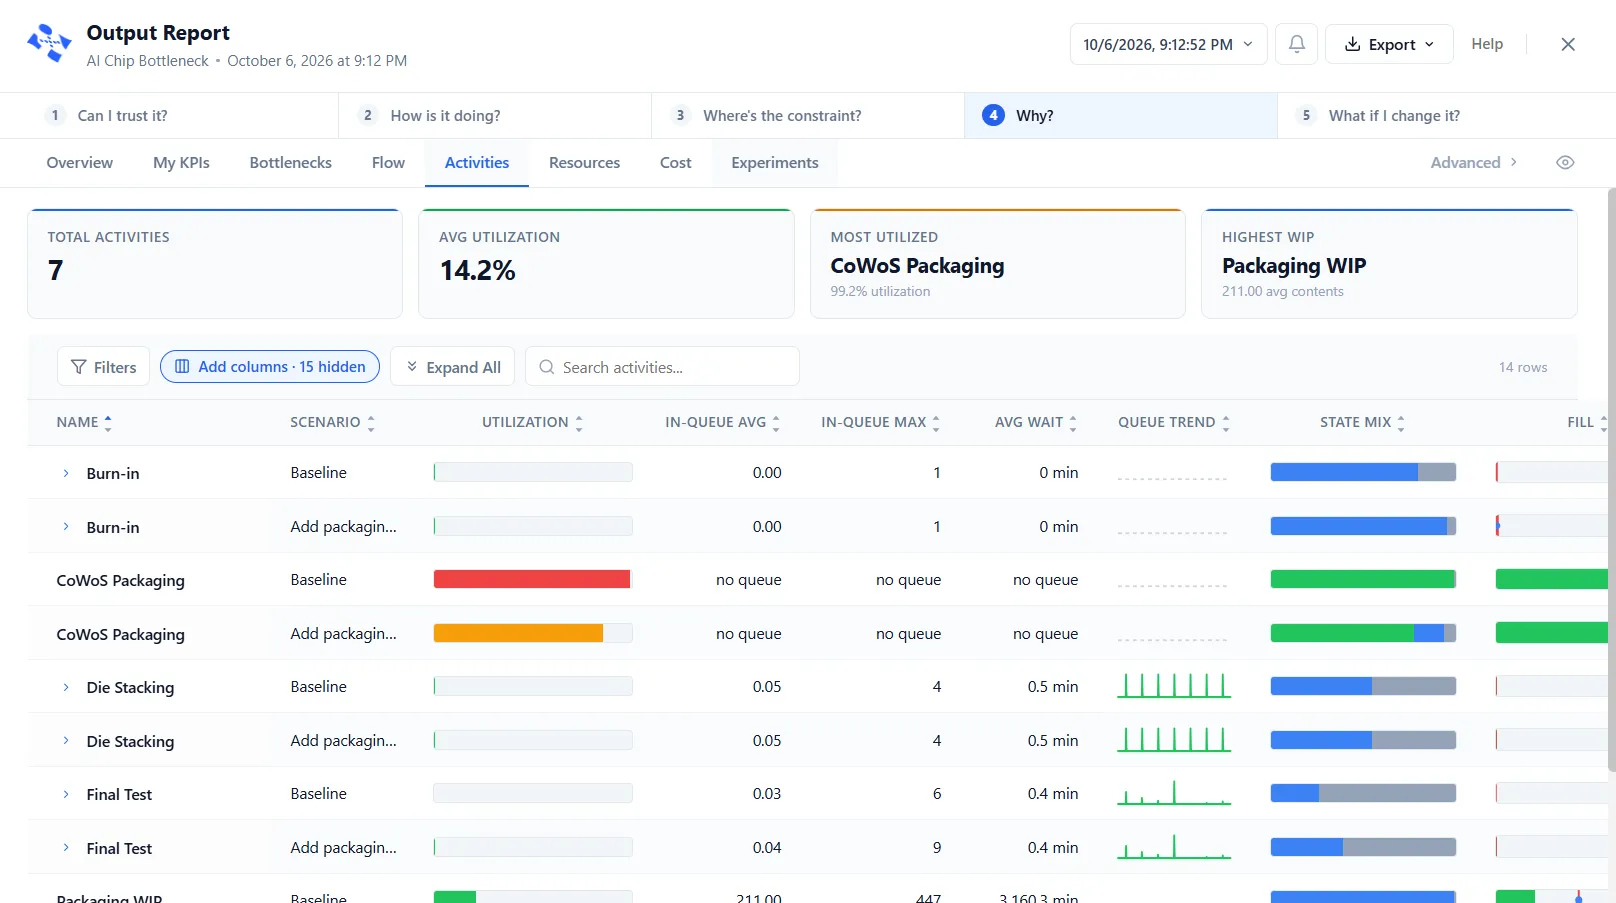Expand the Burn-in Baseline row
Viewport: 1616px width, 903px height.
coord(66,473)
